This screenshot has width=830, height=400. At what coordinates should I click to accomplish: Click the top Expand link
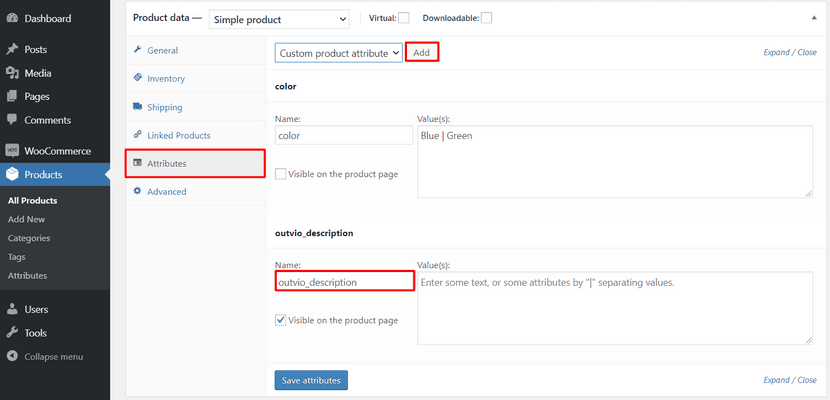[x=776, y=53]
